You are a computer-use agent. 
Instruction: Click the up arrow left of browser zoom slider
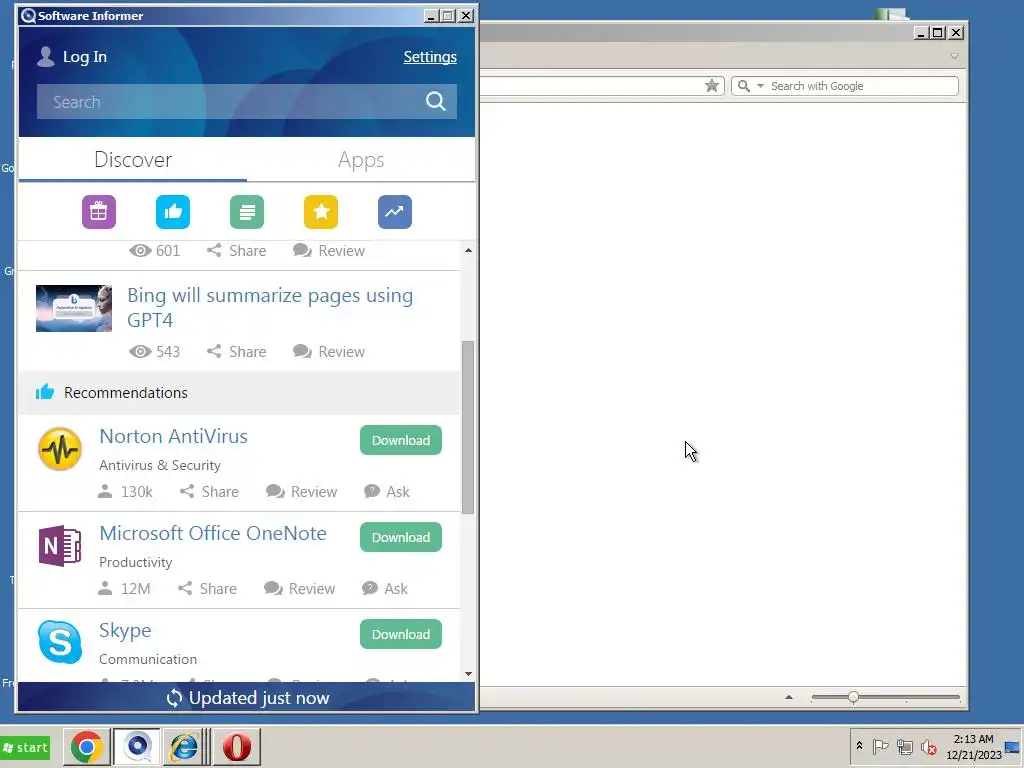point(789,697)
